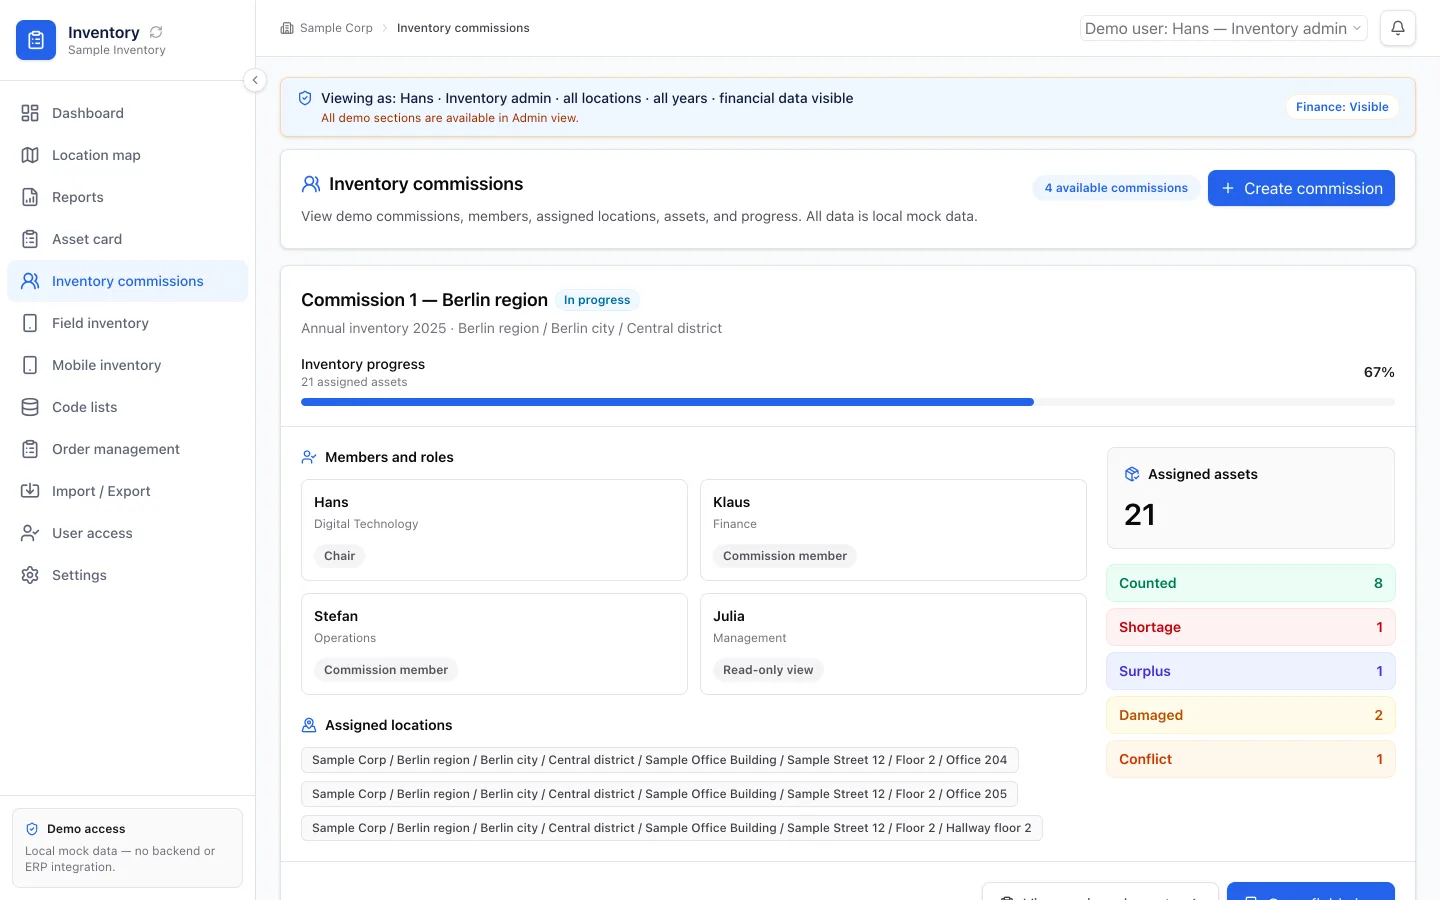The image size is (1440, 900).
Task: Click the Sample Corp building icon in breadcrumb
Action: pyautogui.click(x=287, y=28)
